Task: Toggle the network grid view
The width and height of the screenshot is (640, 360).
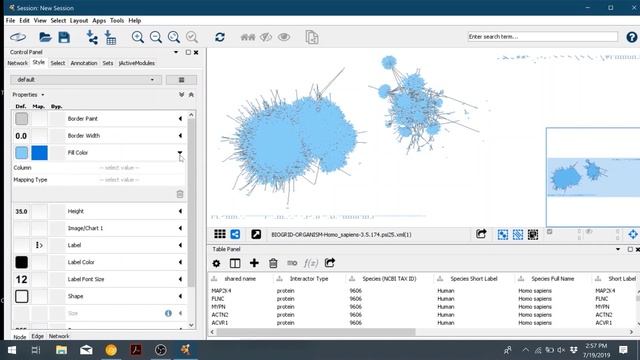Action: (220, 234)
